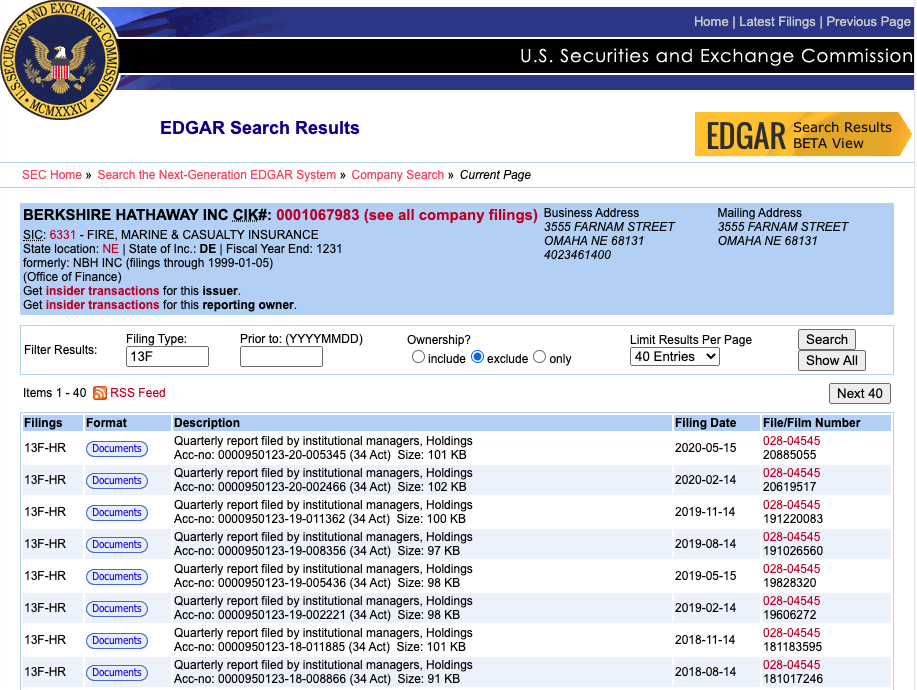Click the Filing Type input field

(x=167, y=357)
